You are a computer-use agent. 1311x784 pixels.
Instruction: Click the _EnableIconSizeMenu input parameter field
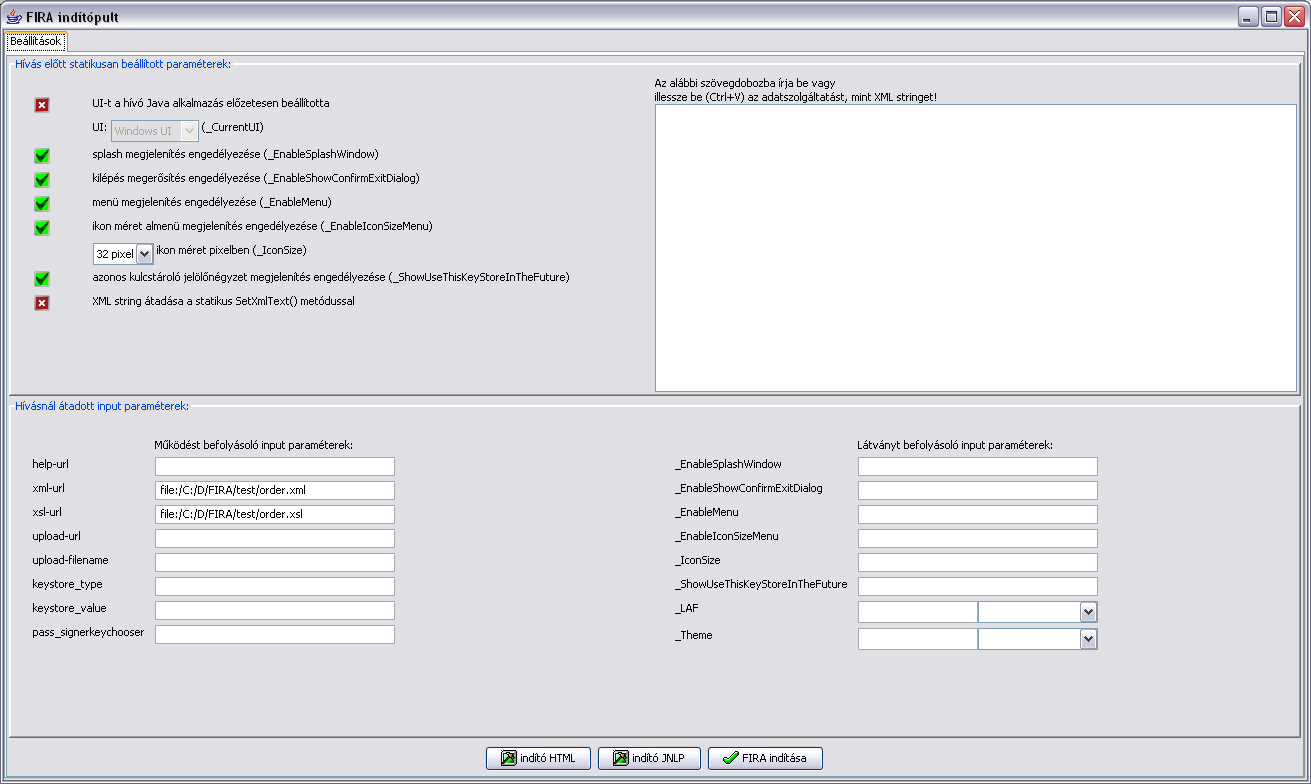pyautogui.click(x=978, y=538)
